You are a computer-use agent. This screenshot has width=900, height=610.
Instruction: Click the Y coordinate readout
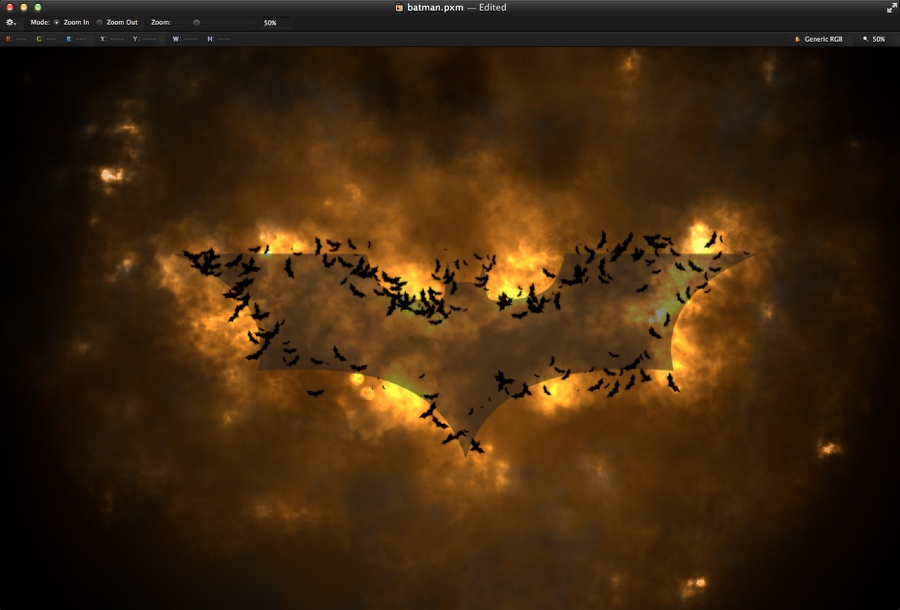pos(145,39)
